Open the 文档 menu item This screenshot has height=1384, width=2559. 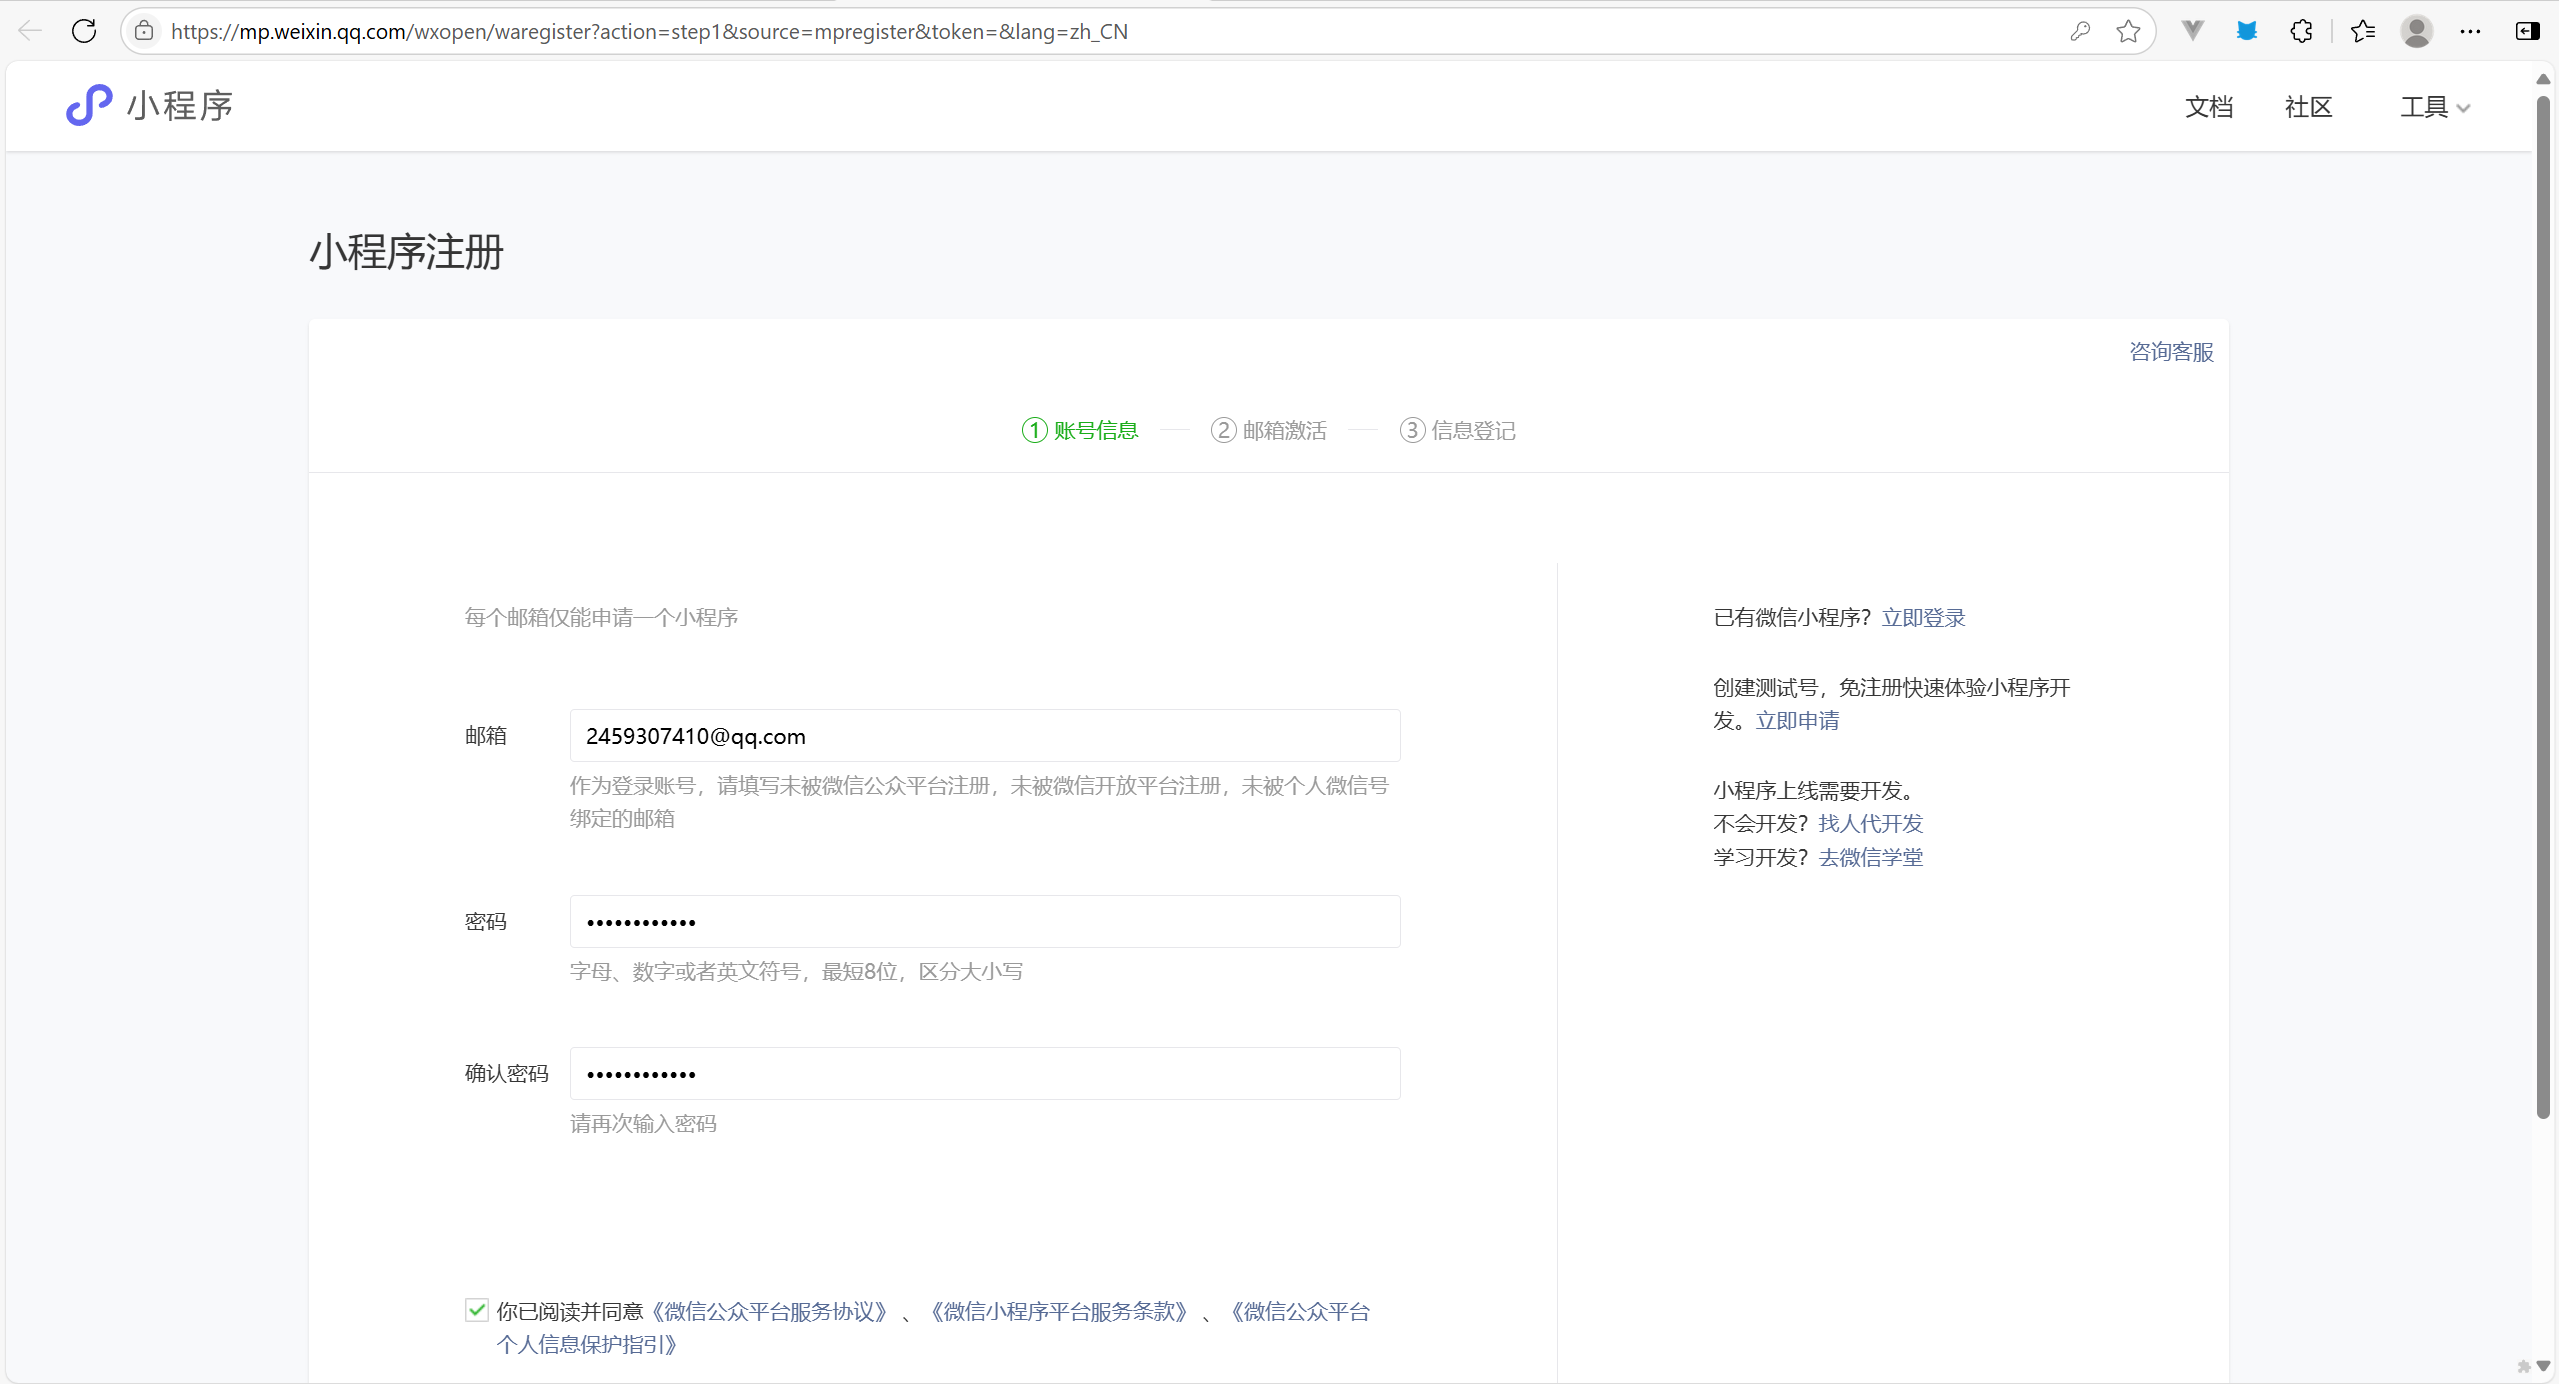click(2208, 107)
